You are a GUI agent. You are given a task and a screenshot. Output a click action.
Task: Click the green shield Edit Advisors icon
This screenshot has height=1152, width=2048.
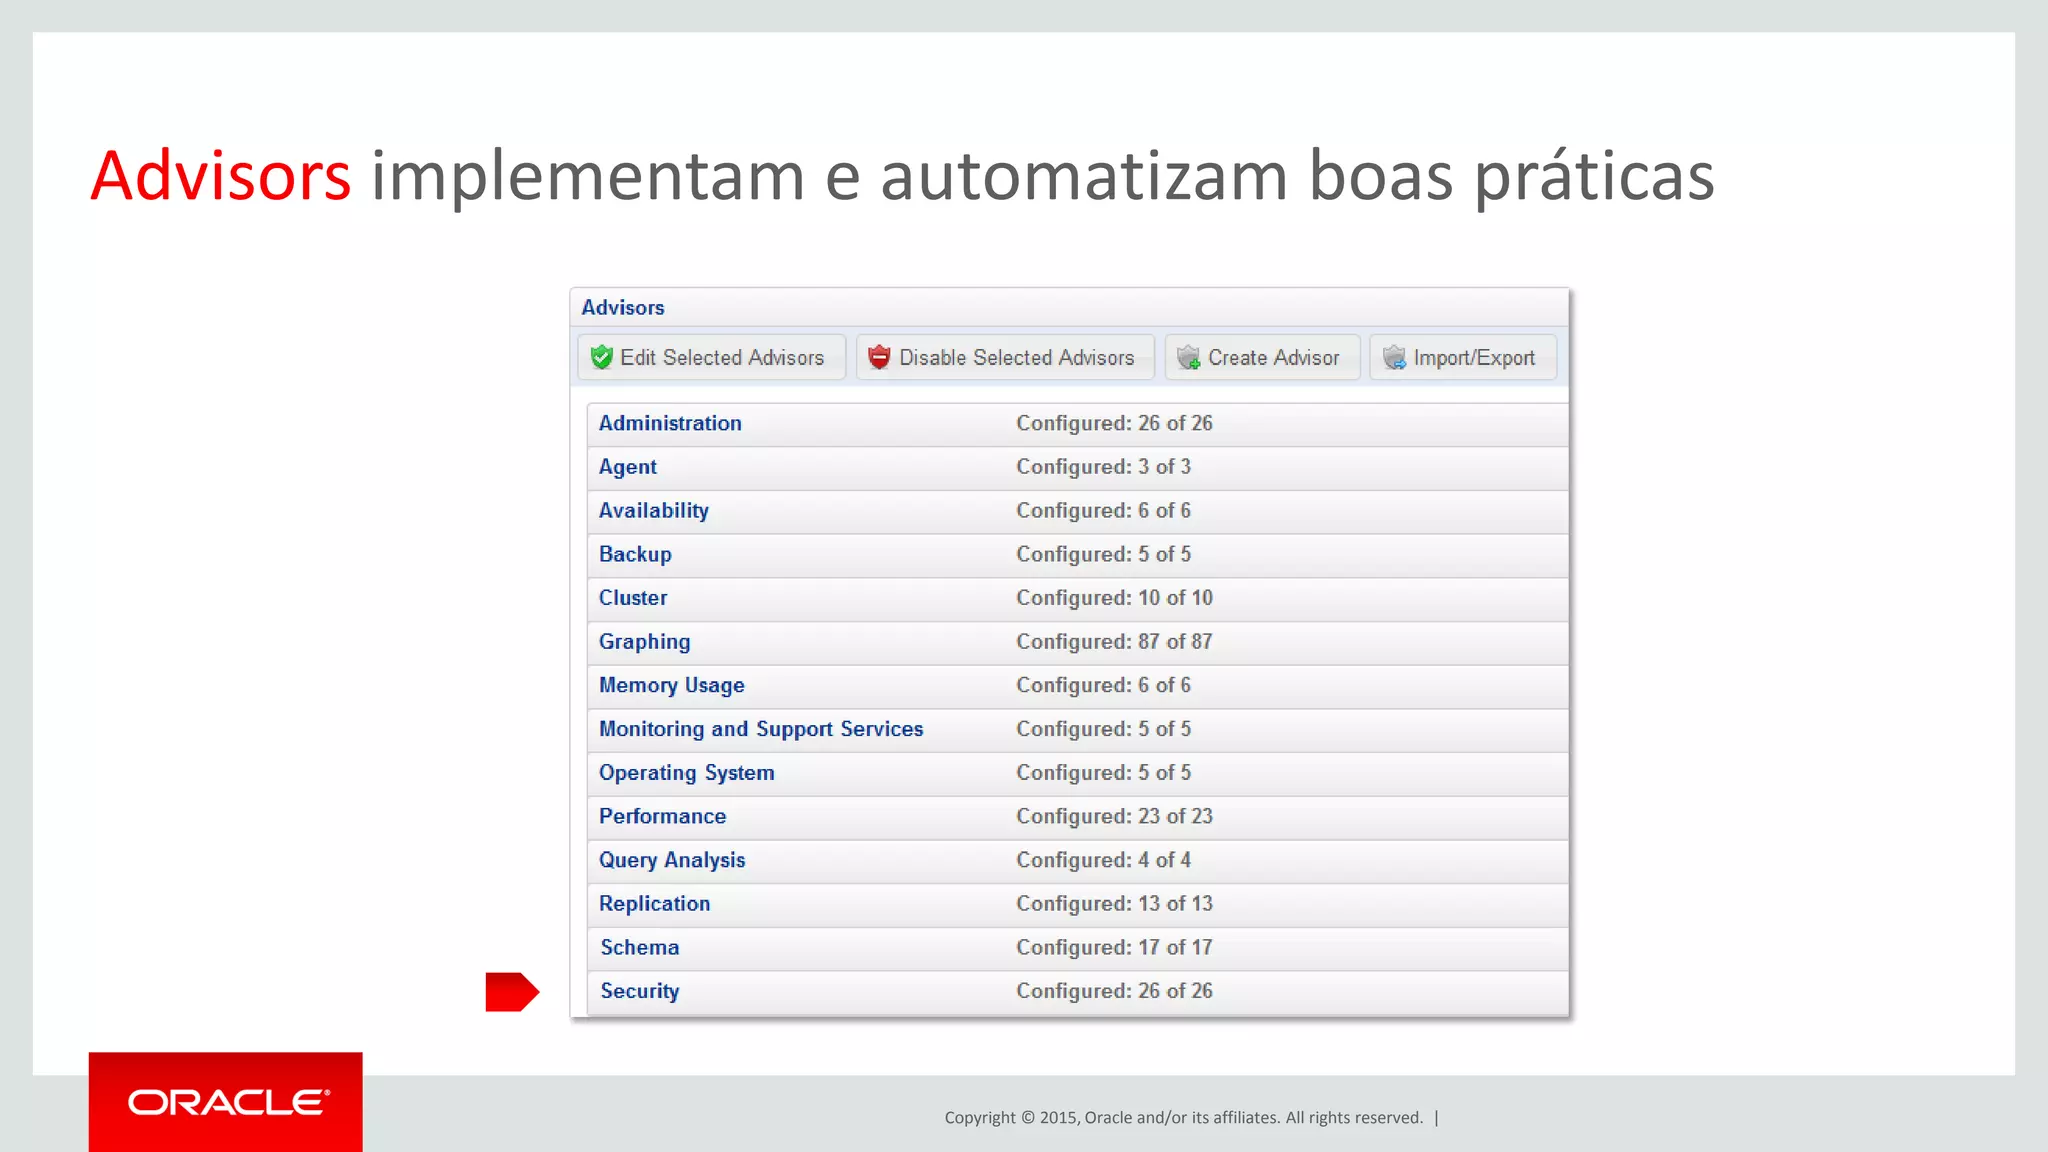[x=601, y=357]
